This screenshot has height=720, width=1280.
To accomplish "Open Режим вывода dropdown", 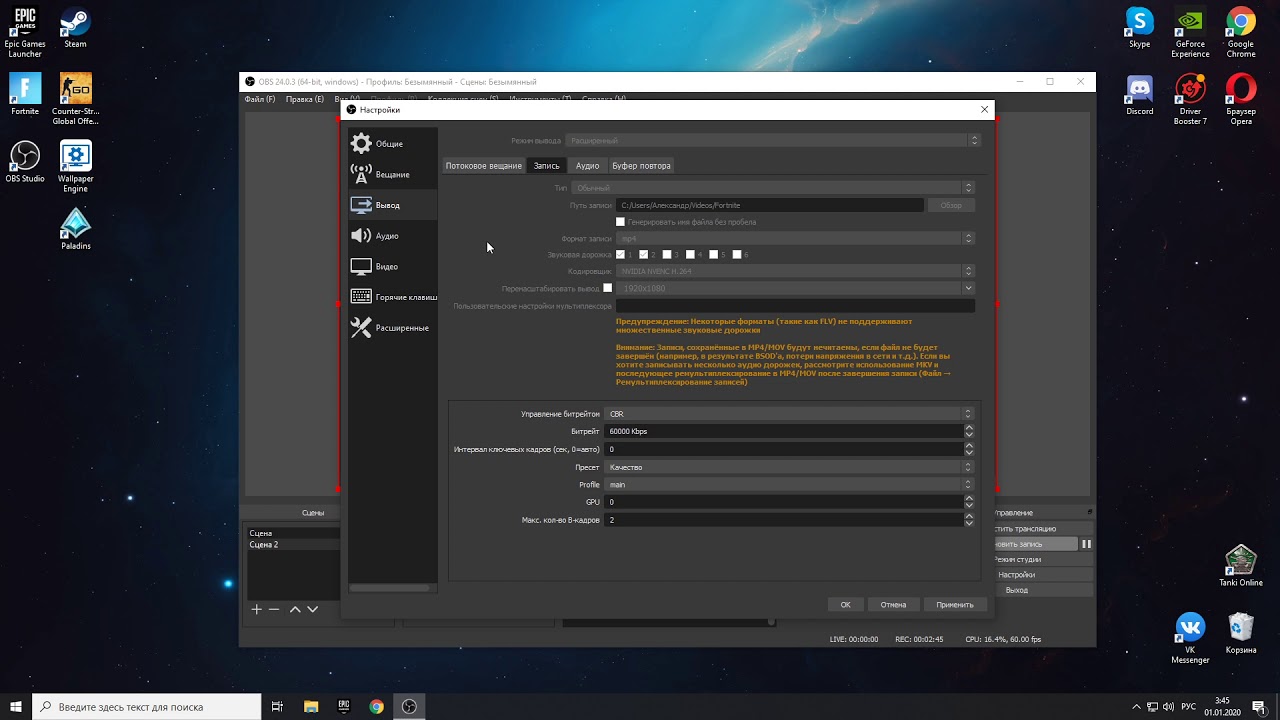I will coord(772,141).
